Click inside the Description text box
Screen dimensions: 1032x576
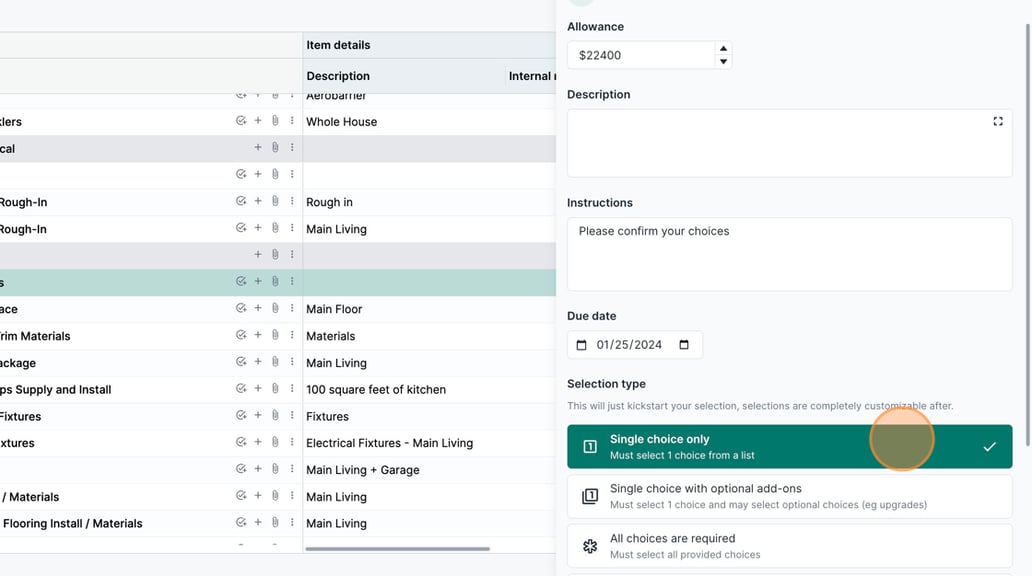coord(789,144)
